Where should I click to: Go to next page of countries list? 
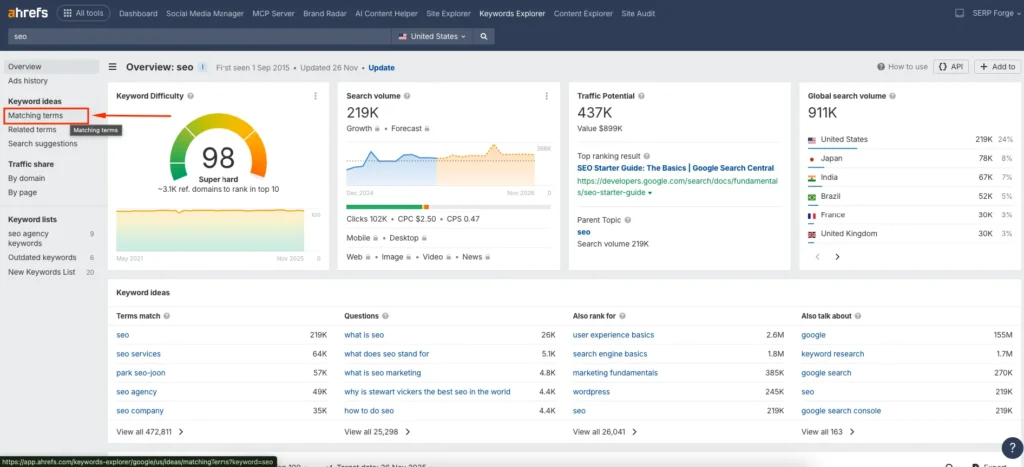[837, 257]
